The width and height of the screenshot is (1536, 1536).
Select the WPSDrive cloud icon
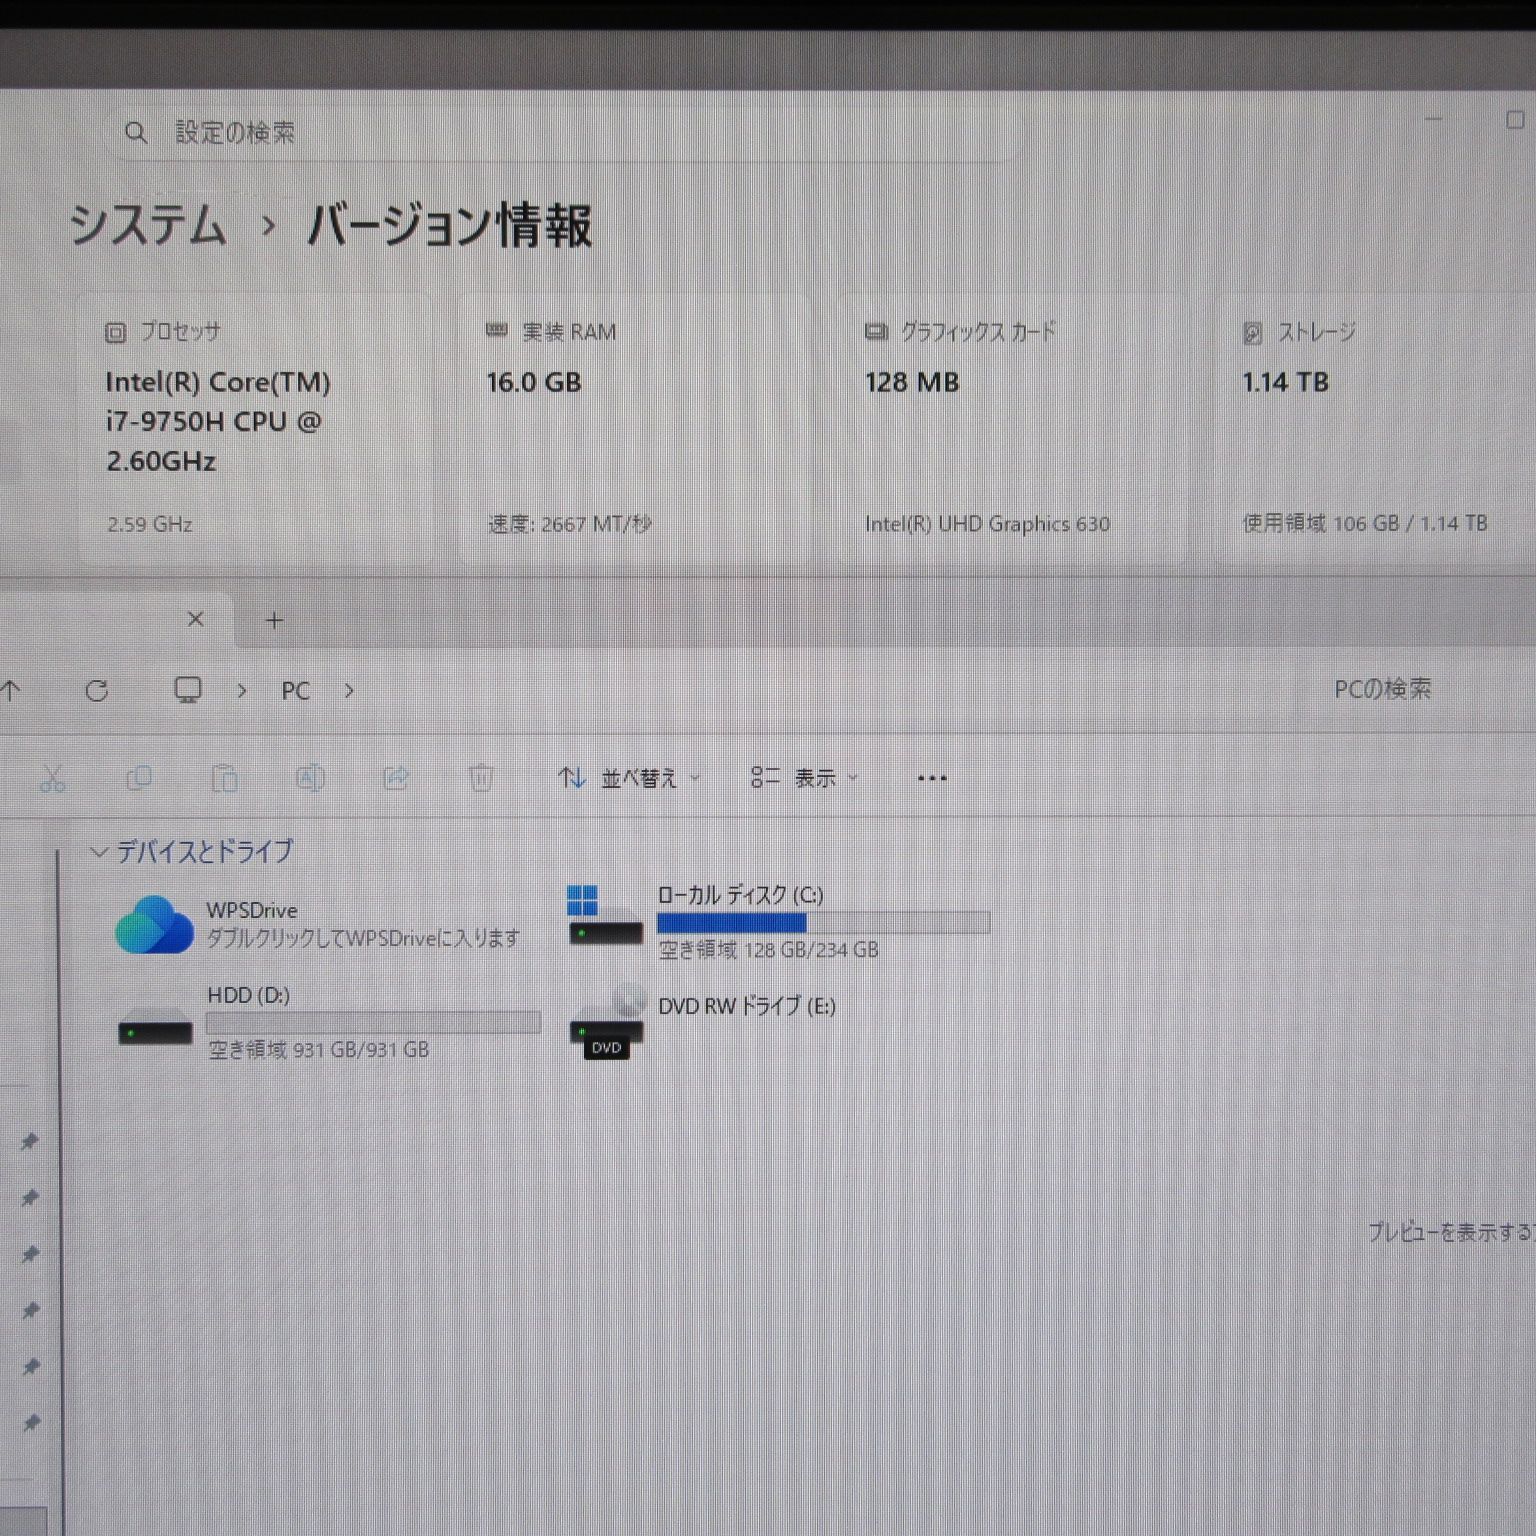(x=154, y=924)
